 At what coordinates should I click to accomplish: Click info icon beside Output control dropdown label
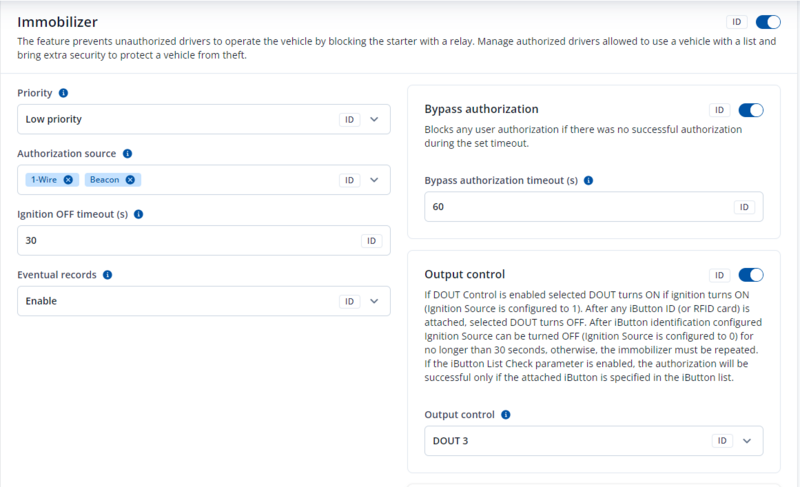tap(506, 414)
